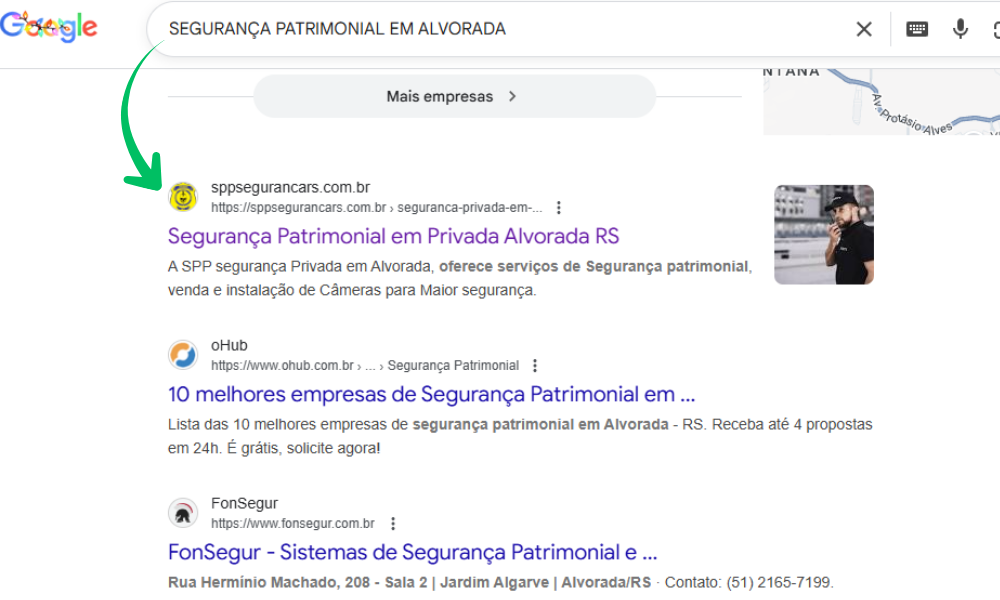Click the Google logo

[48, 27]
